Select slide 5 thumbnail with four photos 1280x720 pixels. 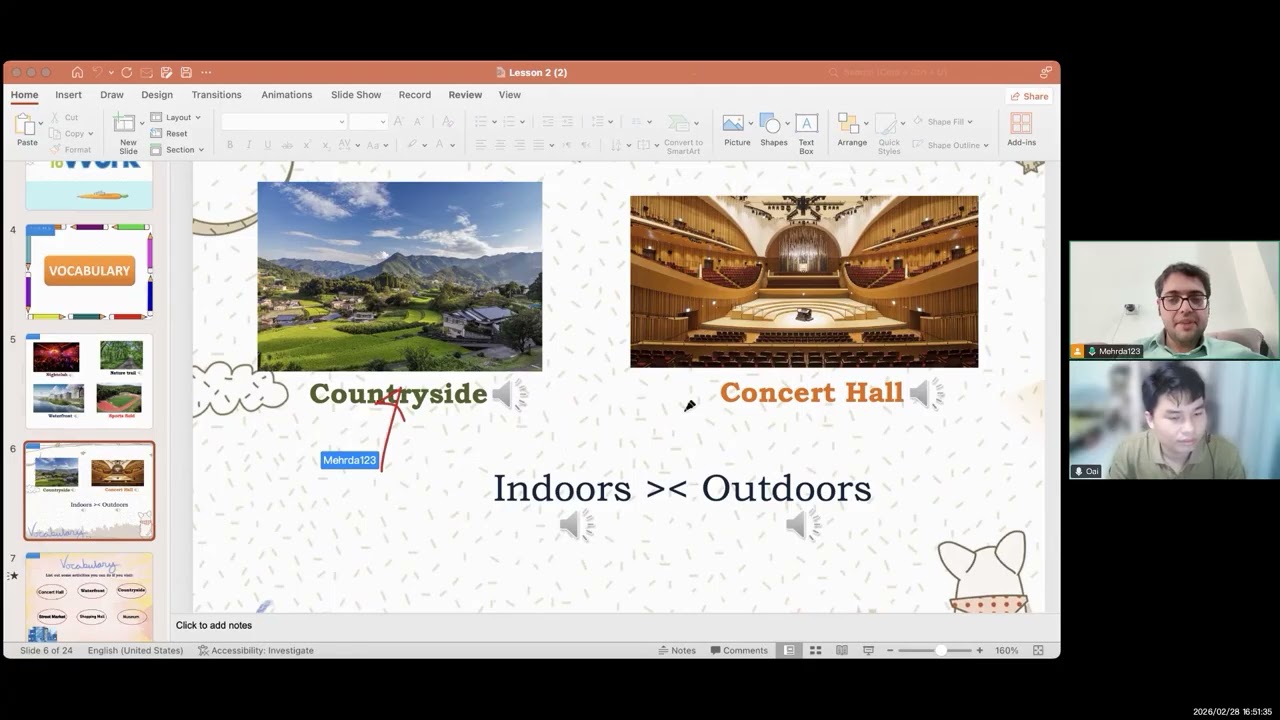(89, 381)
